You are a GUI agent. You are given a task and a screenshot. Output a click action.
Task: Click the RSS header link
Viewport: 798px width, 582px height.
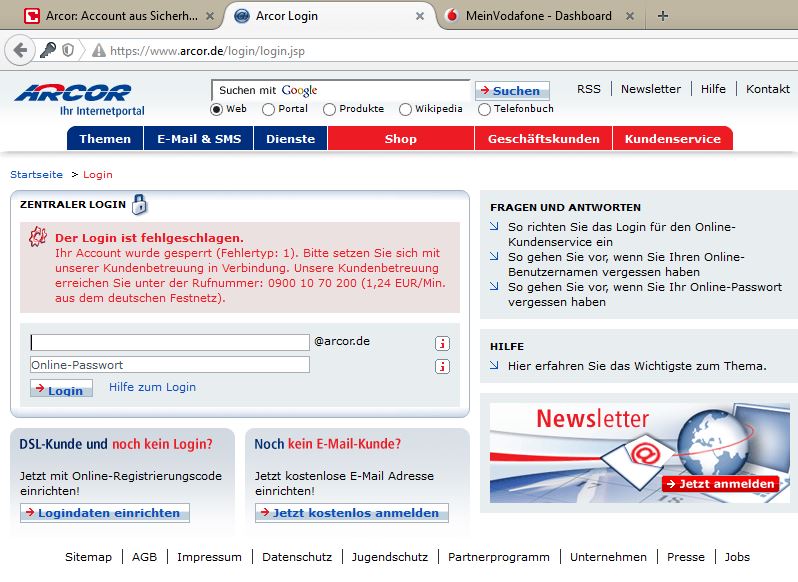[588, 89]
